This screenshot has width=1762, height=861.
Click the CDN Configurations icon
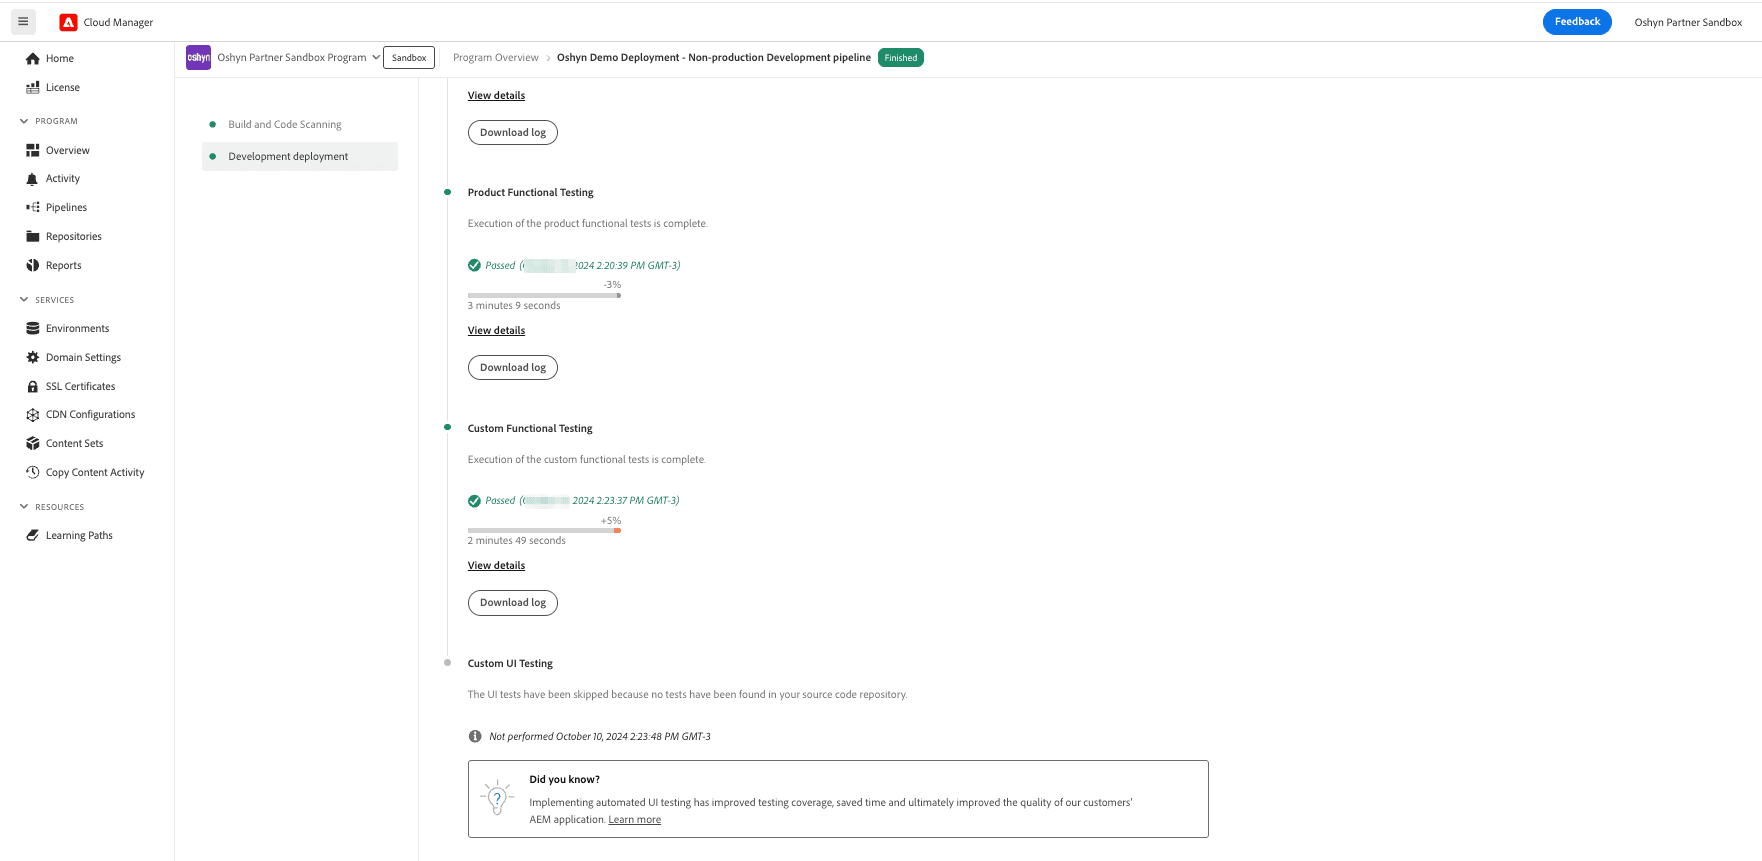point(33,414)
